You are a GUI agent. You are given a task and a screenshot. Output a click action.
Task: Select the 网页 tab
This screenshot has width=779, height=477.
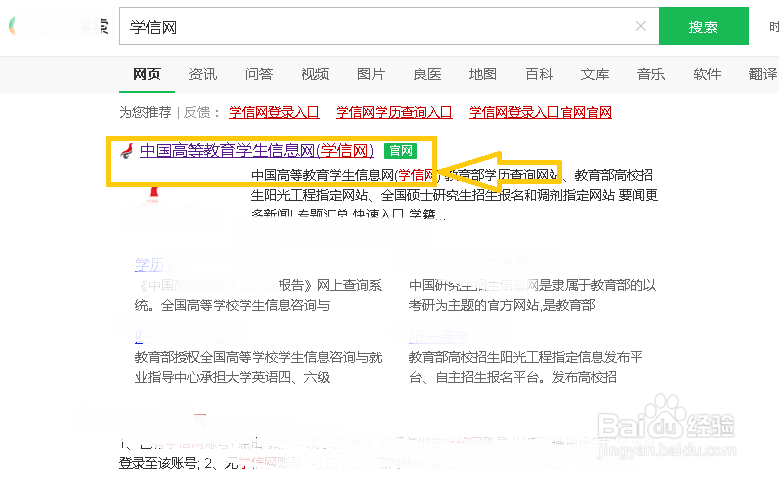pos(147,74)
